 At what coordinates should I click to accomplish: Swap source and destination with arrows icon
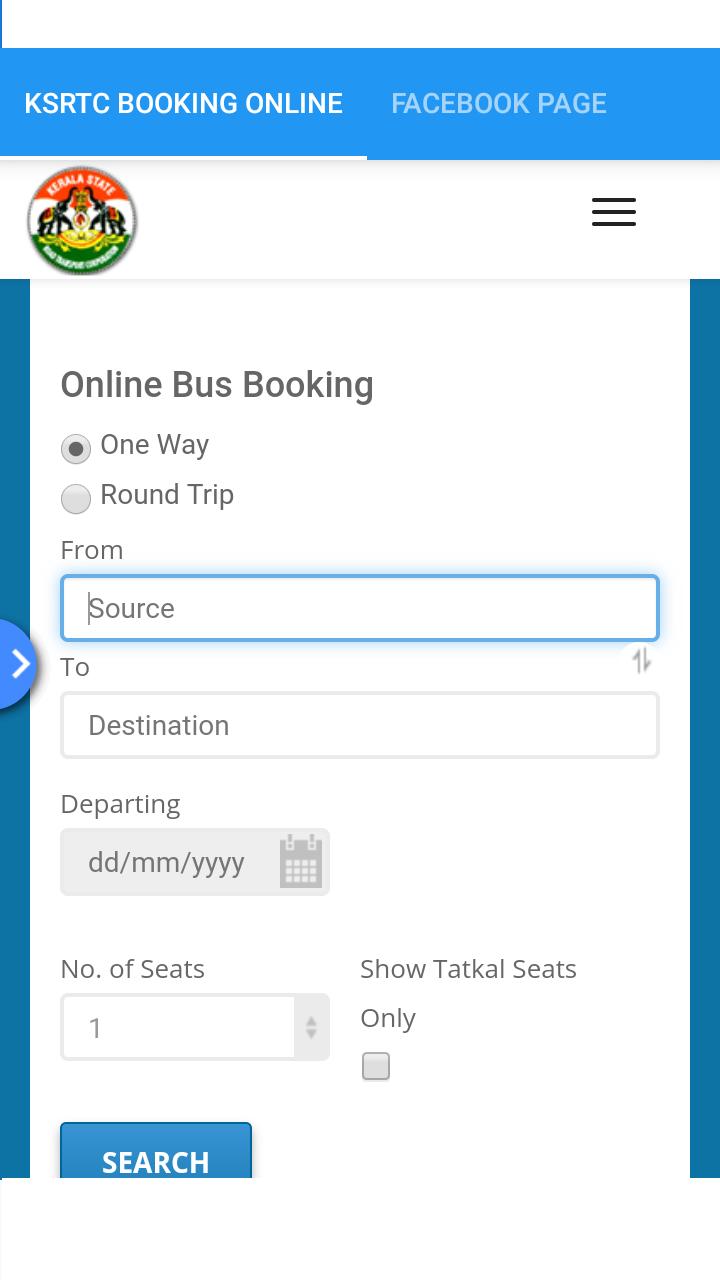[x=641, y=660]
